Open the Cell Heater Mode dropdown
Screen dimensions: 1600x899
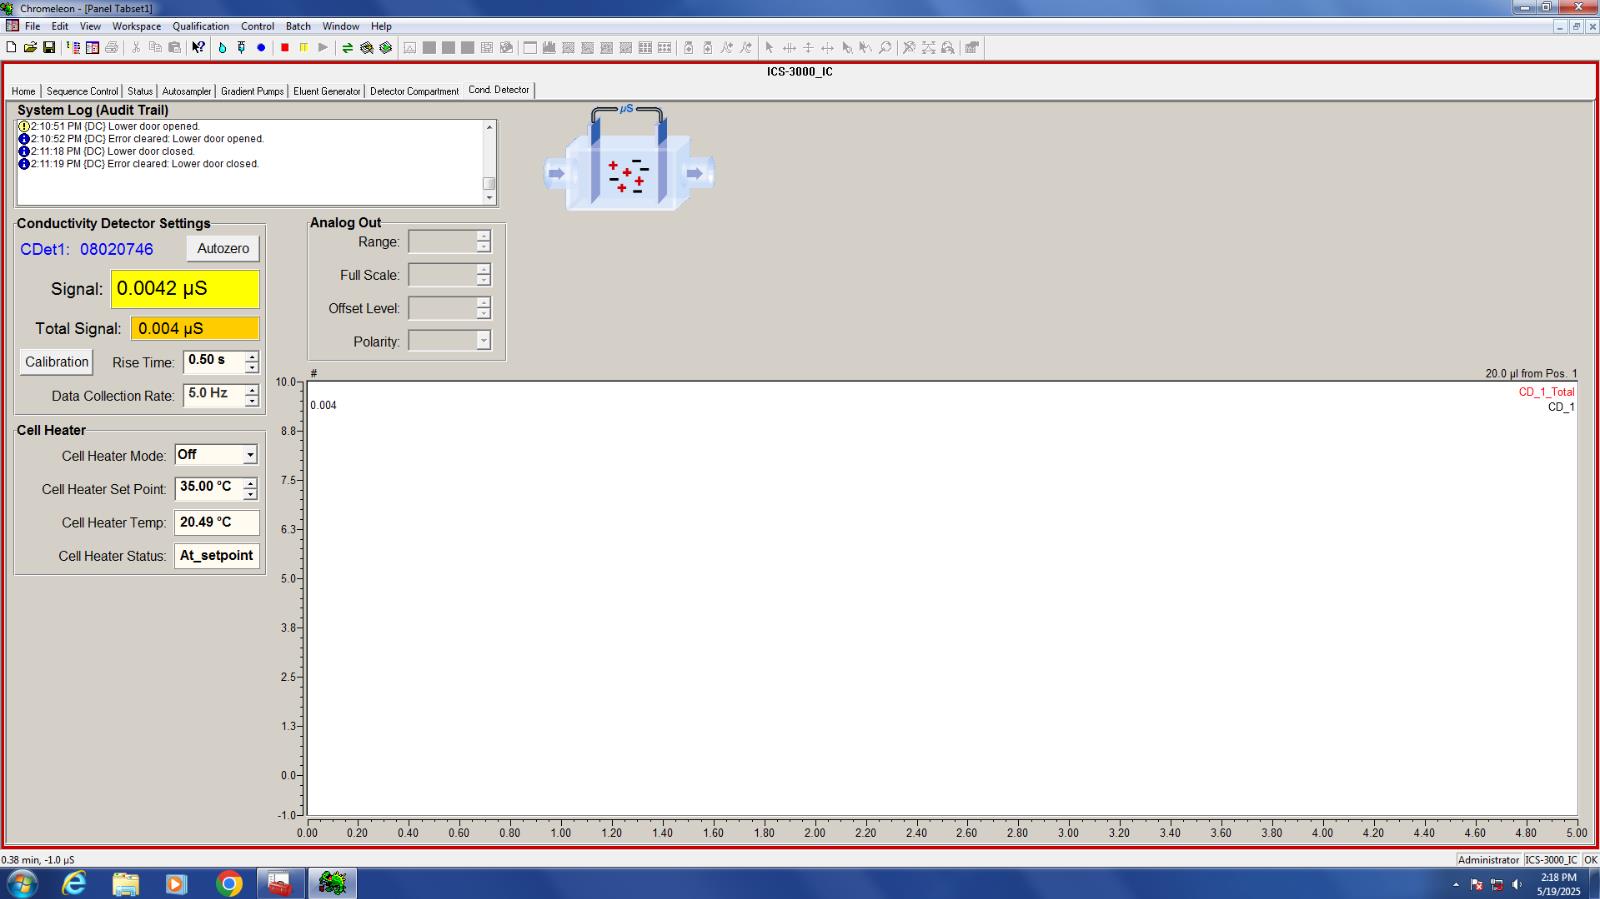point(250,455)
